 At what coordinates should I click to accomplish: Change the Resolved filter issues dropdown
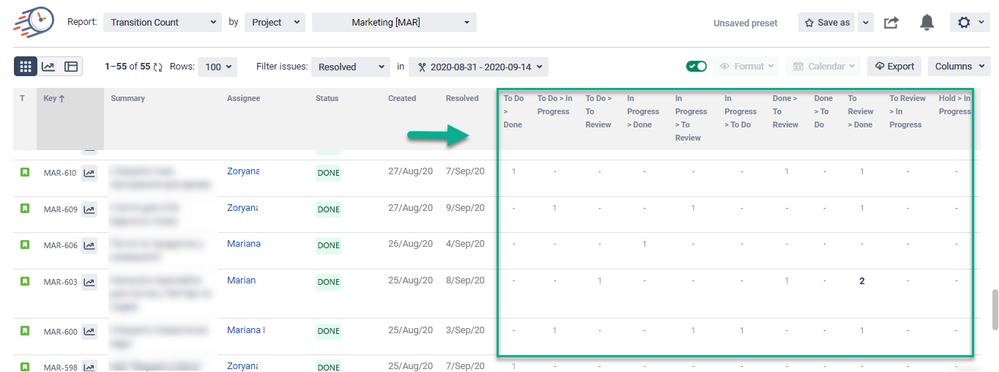coord(350,66)
